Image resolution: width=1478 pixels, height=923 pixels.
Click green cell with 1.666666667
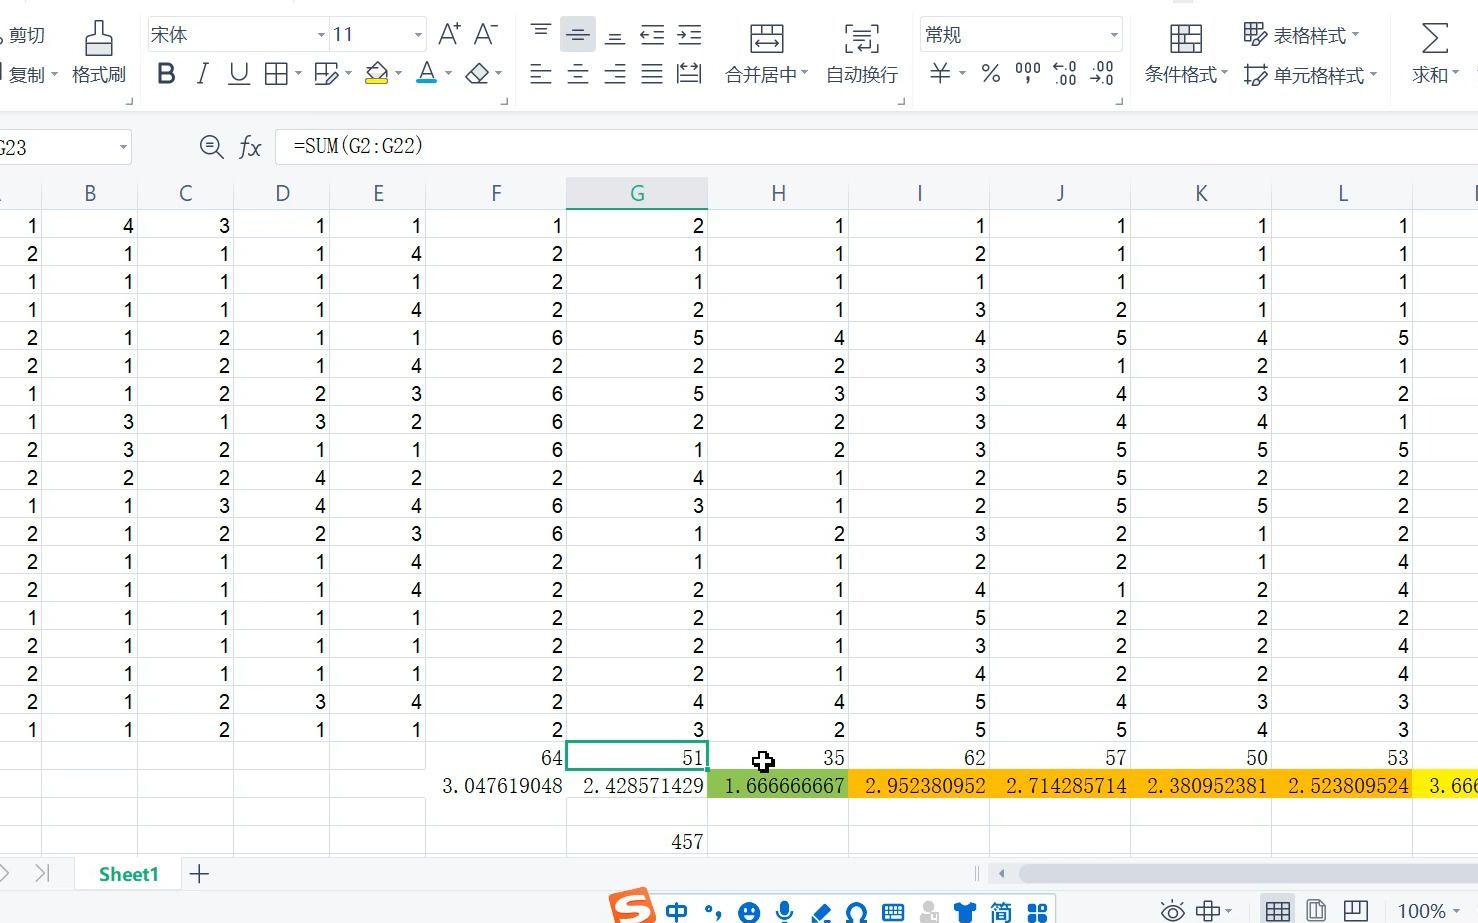pyautogui.click(x=778, y=785)
